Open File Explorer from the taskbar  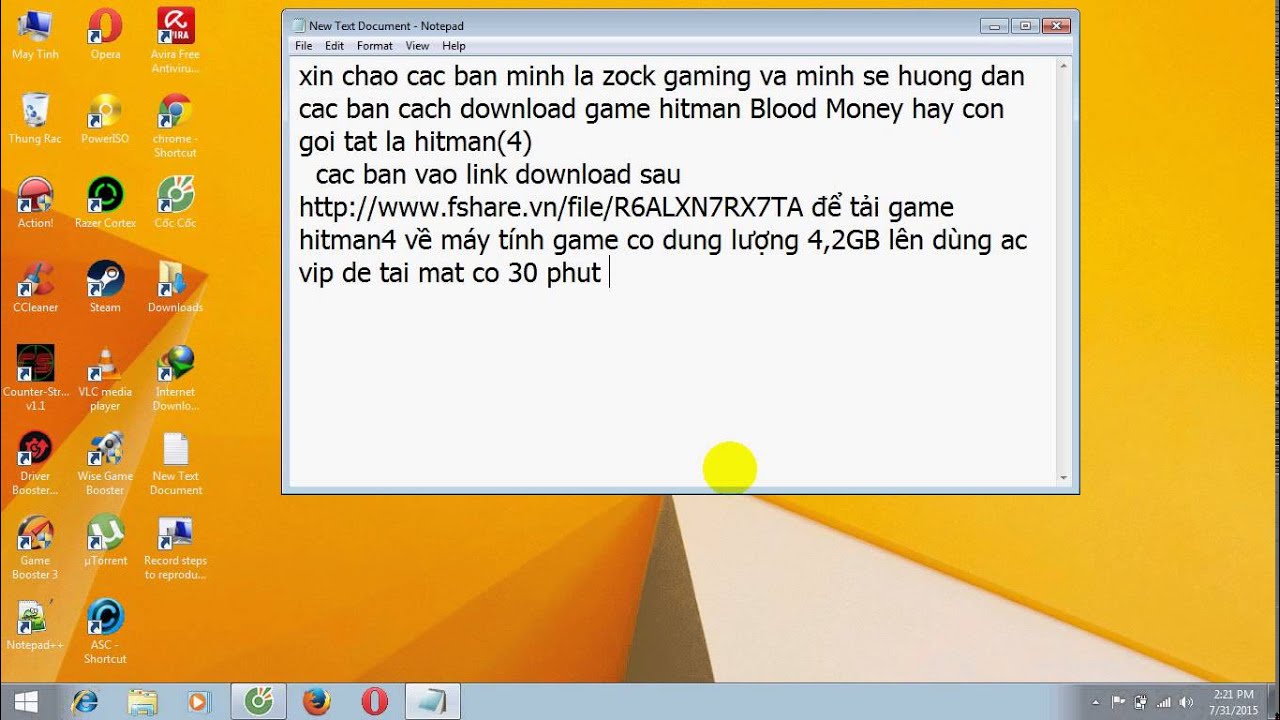point(143,702)
